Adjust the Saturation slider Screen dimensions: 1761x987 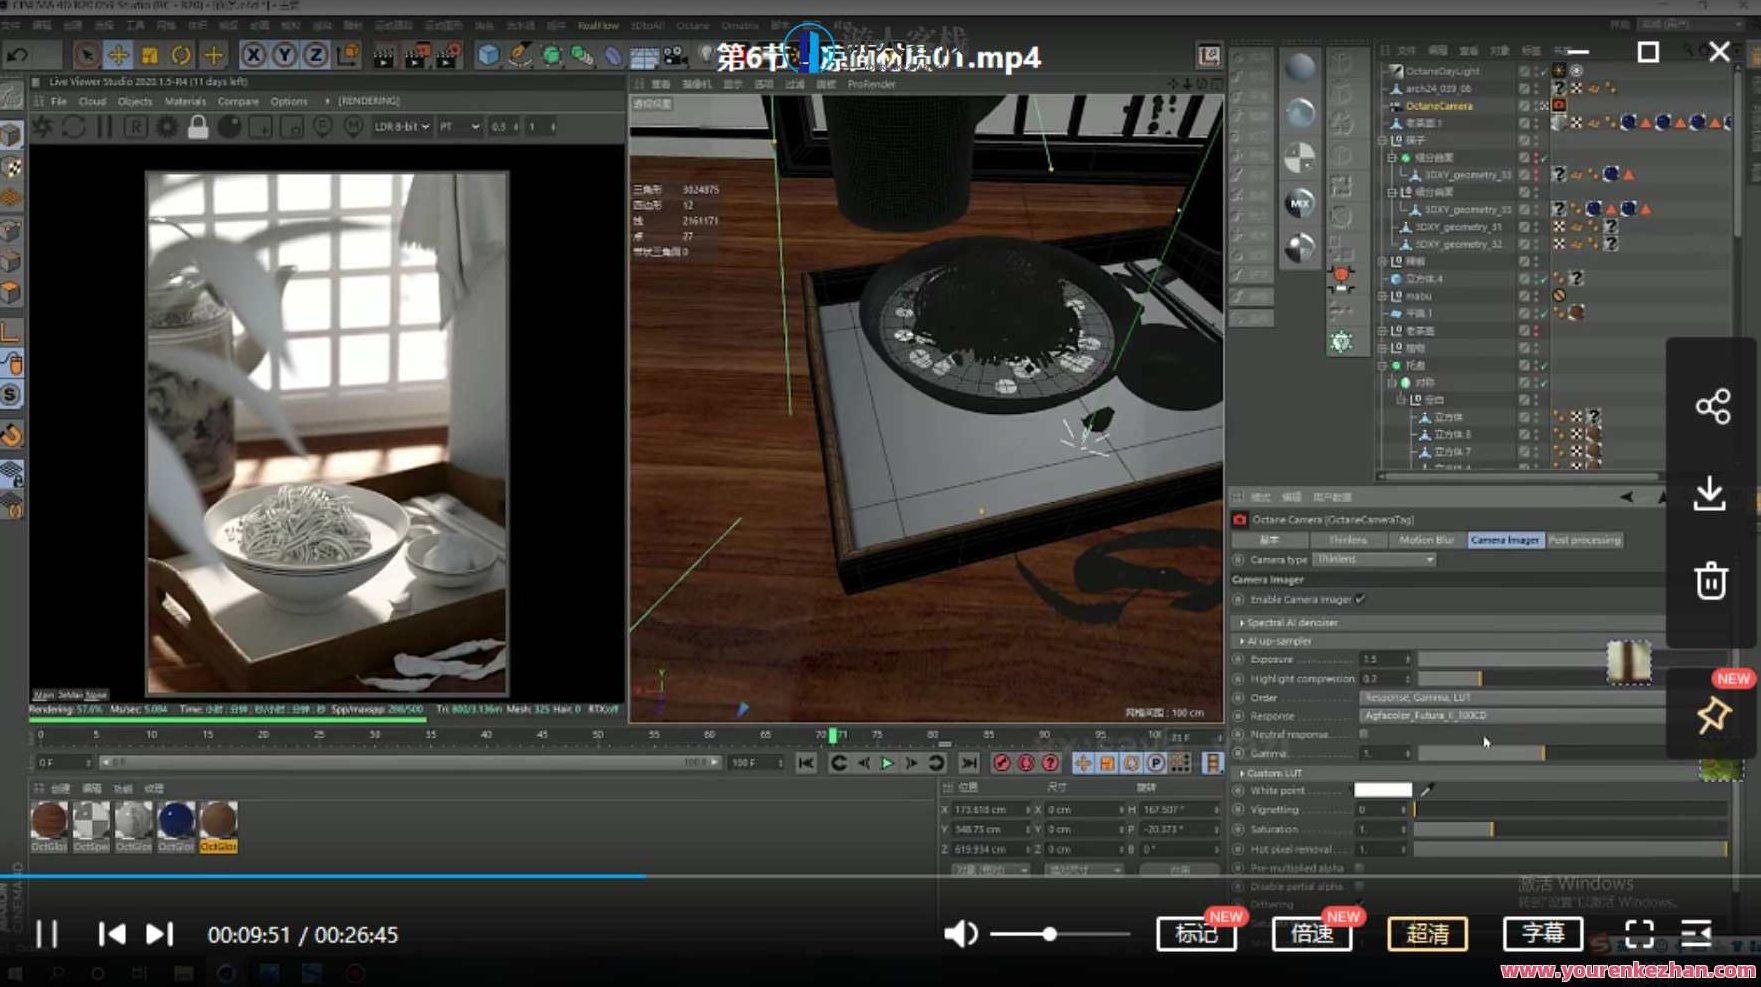(x=1495, y=829)
